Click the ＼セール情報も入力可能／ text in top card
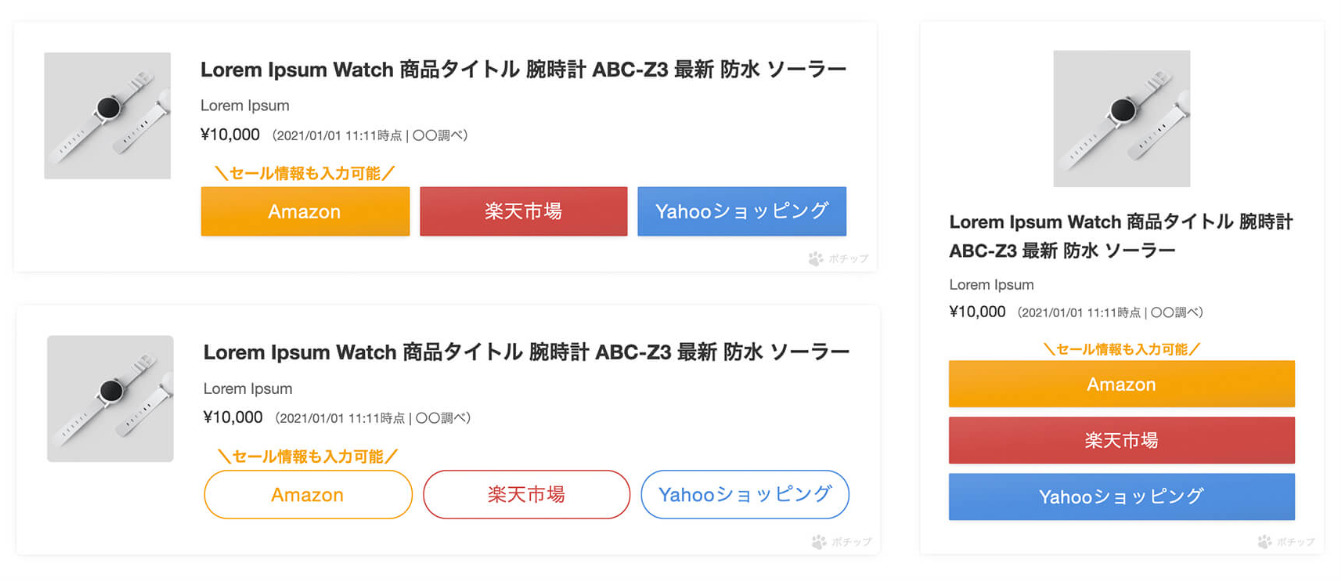The height and width of the screenshot is (581, 1341). (x=305, y=173)
